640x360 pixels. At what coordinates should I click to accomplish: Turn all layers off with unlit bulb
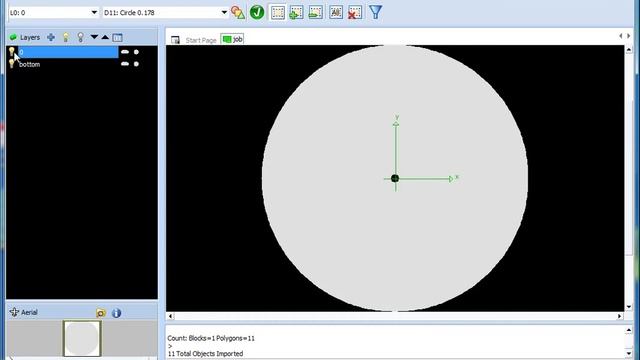(x=80, y=38)
